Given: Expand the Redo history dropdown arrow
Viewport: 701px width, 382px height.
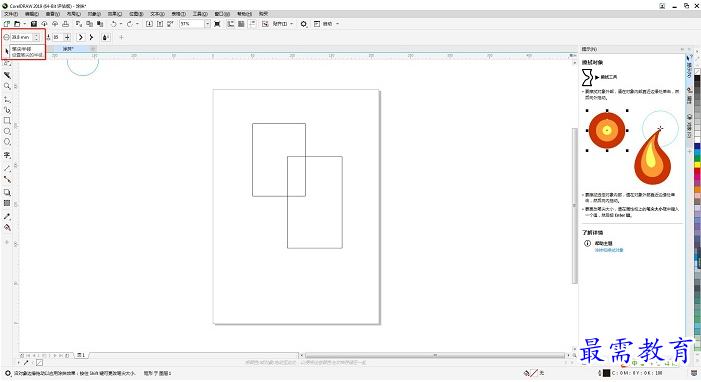Looking at the screenshot, I should click(137, 24).
